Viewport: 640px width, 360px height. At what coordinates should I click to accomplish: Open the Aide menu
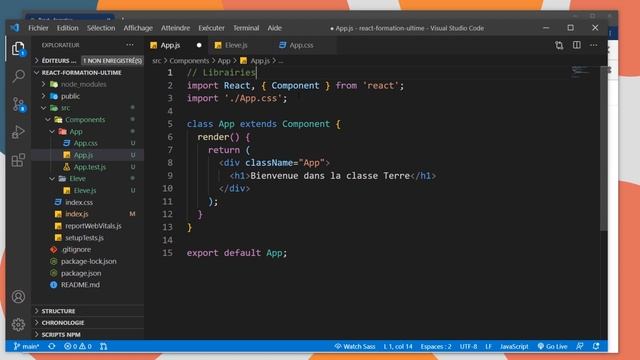point(275,28)
